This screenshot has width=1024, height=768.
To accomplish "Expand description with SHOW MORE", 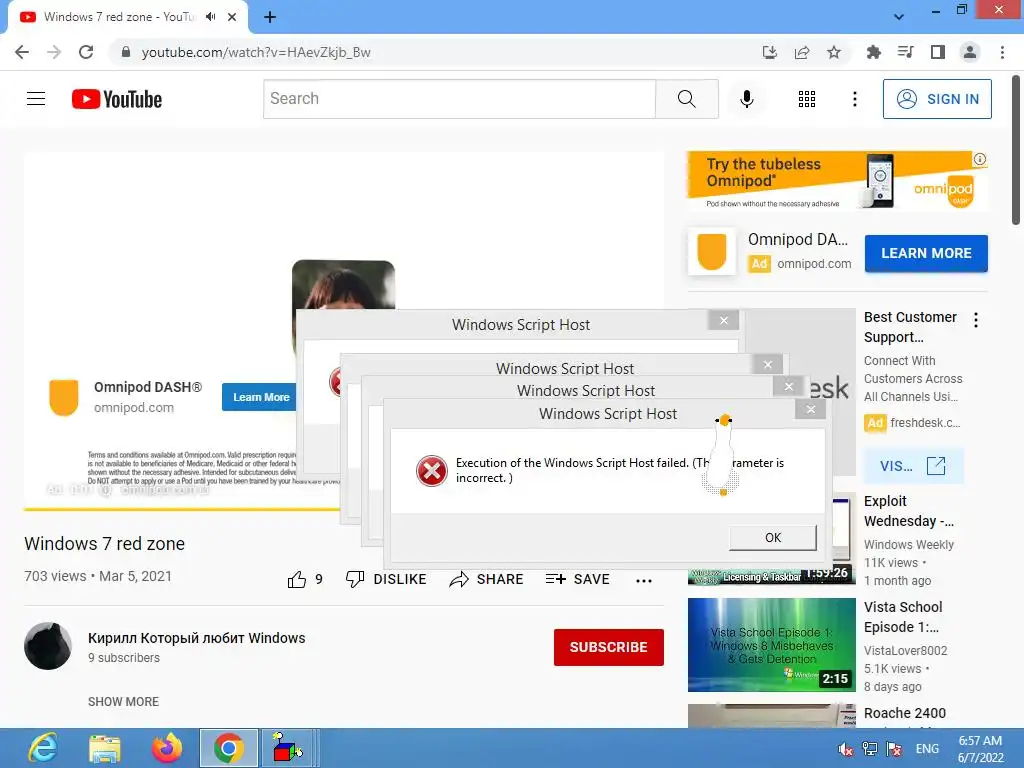I will [x=123, y=701].
